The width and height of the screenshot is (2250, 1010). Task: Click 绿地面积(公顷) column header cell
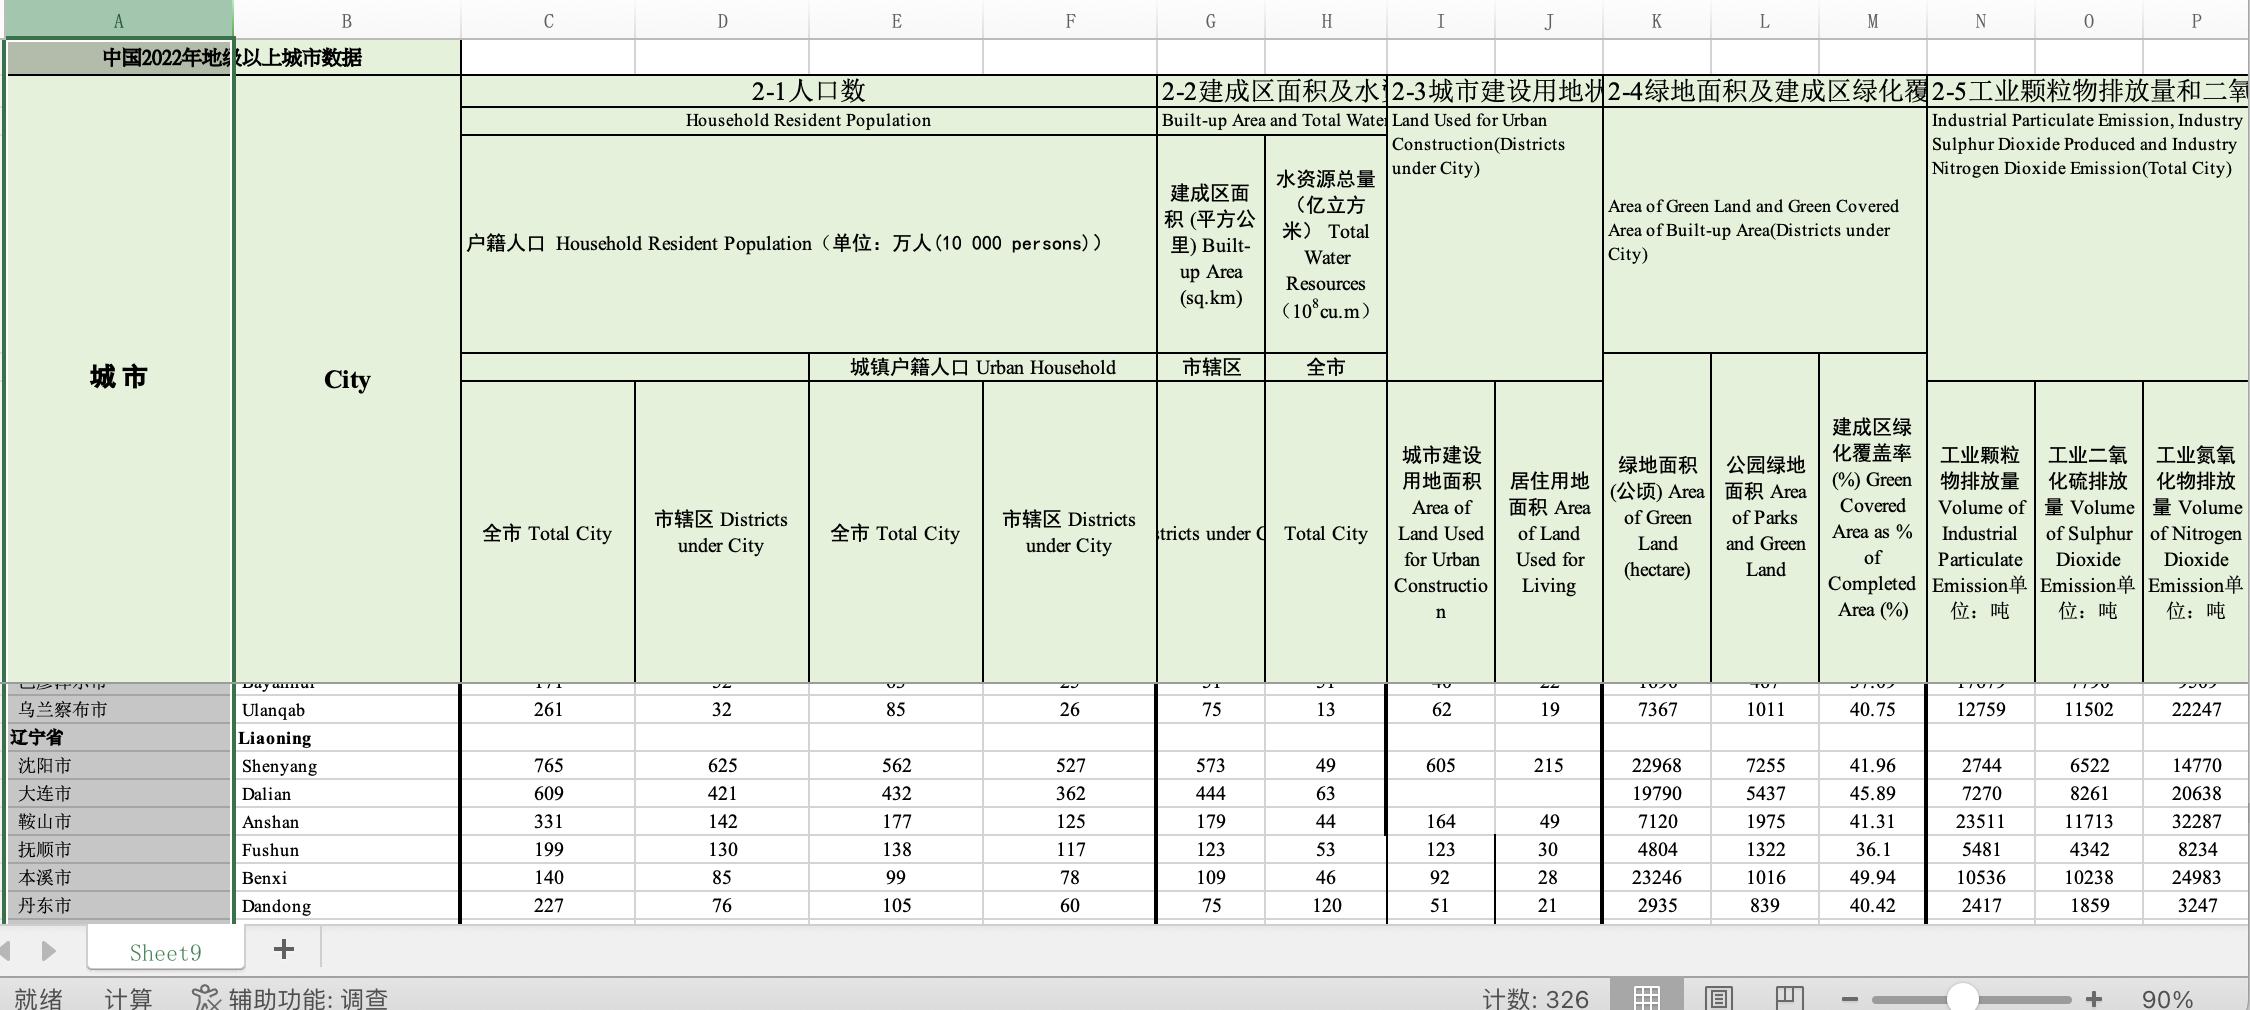tap(1657, 518)
